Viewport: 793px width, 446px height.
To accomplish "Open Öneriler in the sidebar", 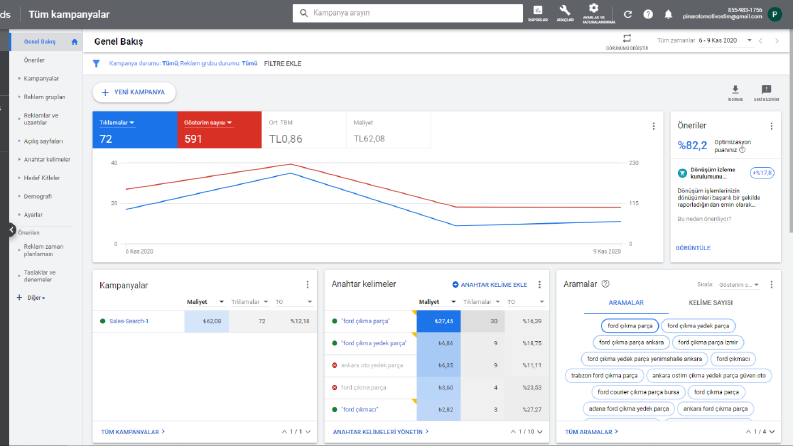I will tap(34, 60).
